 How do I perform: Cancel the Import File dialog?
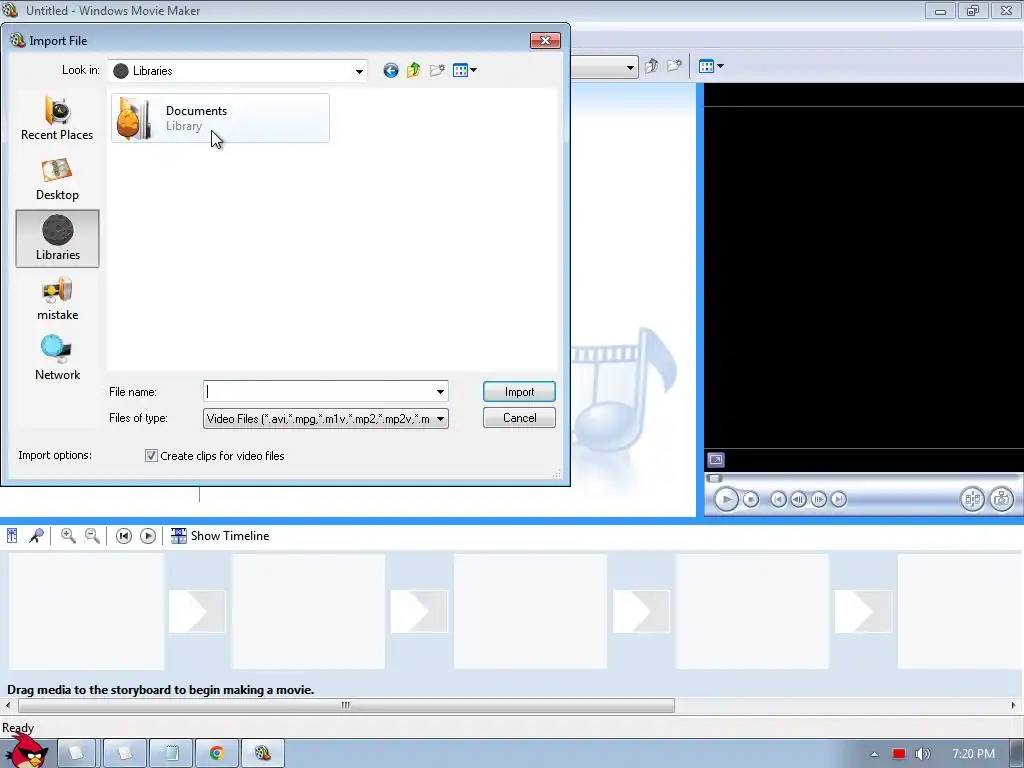click(519, 418)
